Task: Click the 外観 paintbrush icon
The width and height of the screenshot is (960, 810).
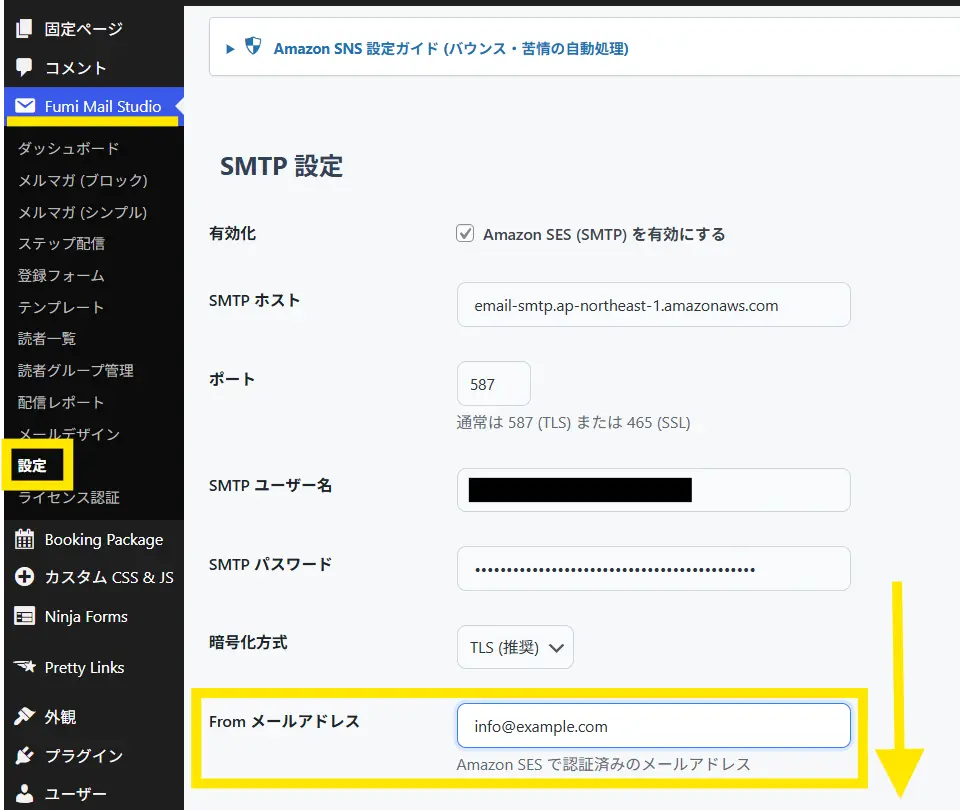Action: pos(25,717)
